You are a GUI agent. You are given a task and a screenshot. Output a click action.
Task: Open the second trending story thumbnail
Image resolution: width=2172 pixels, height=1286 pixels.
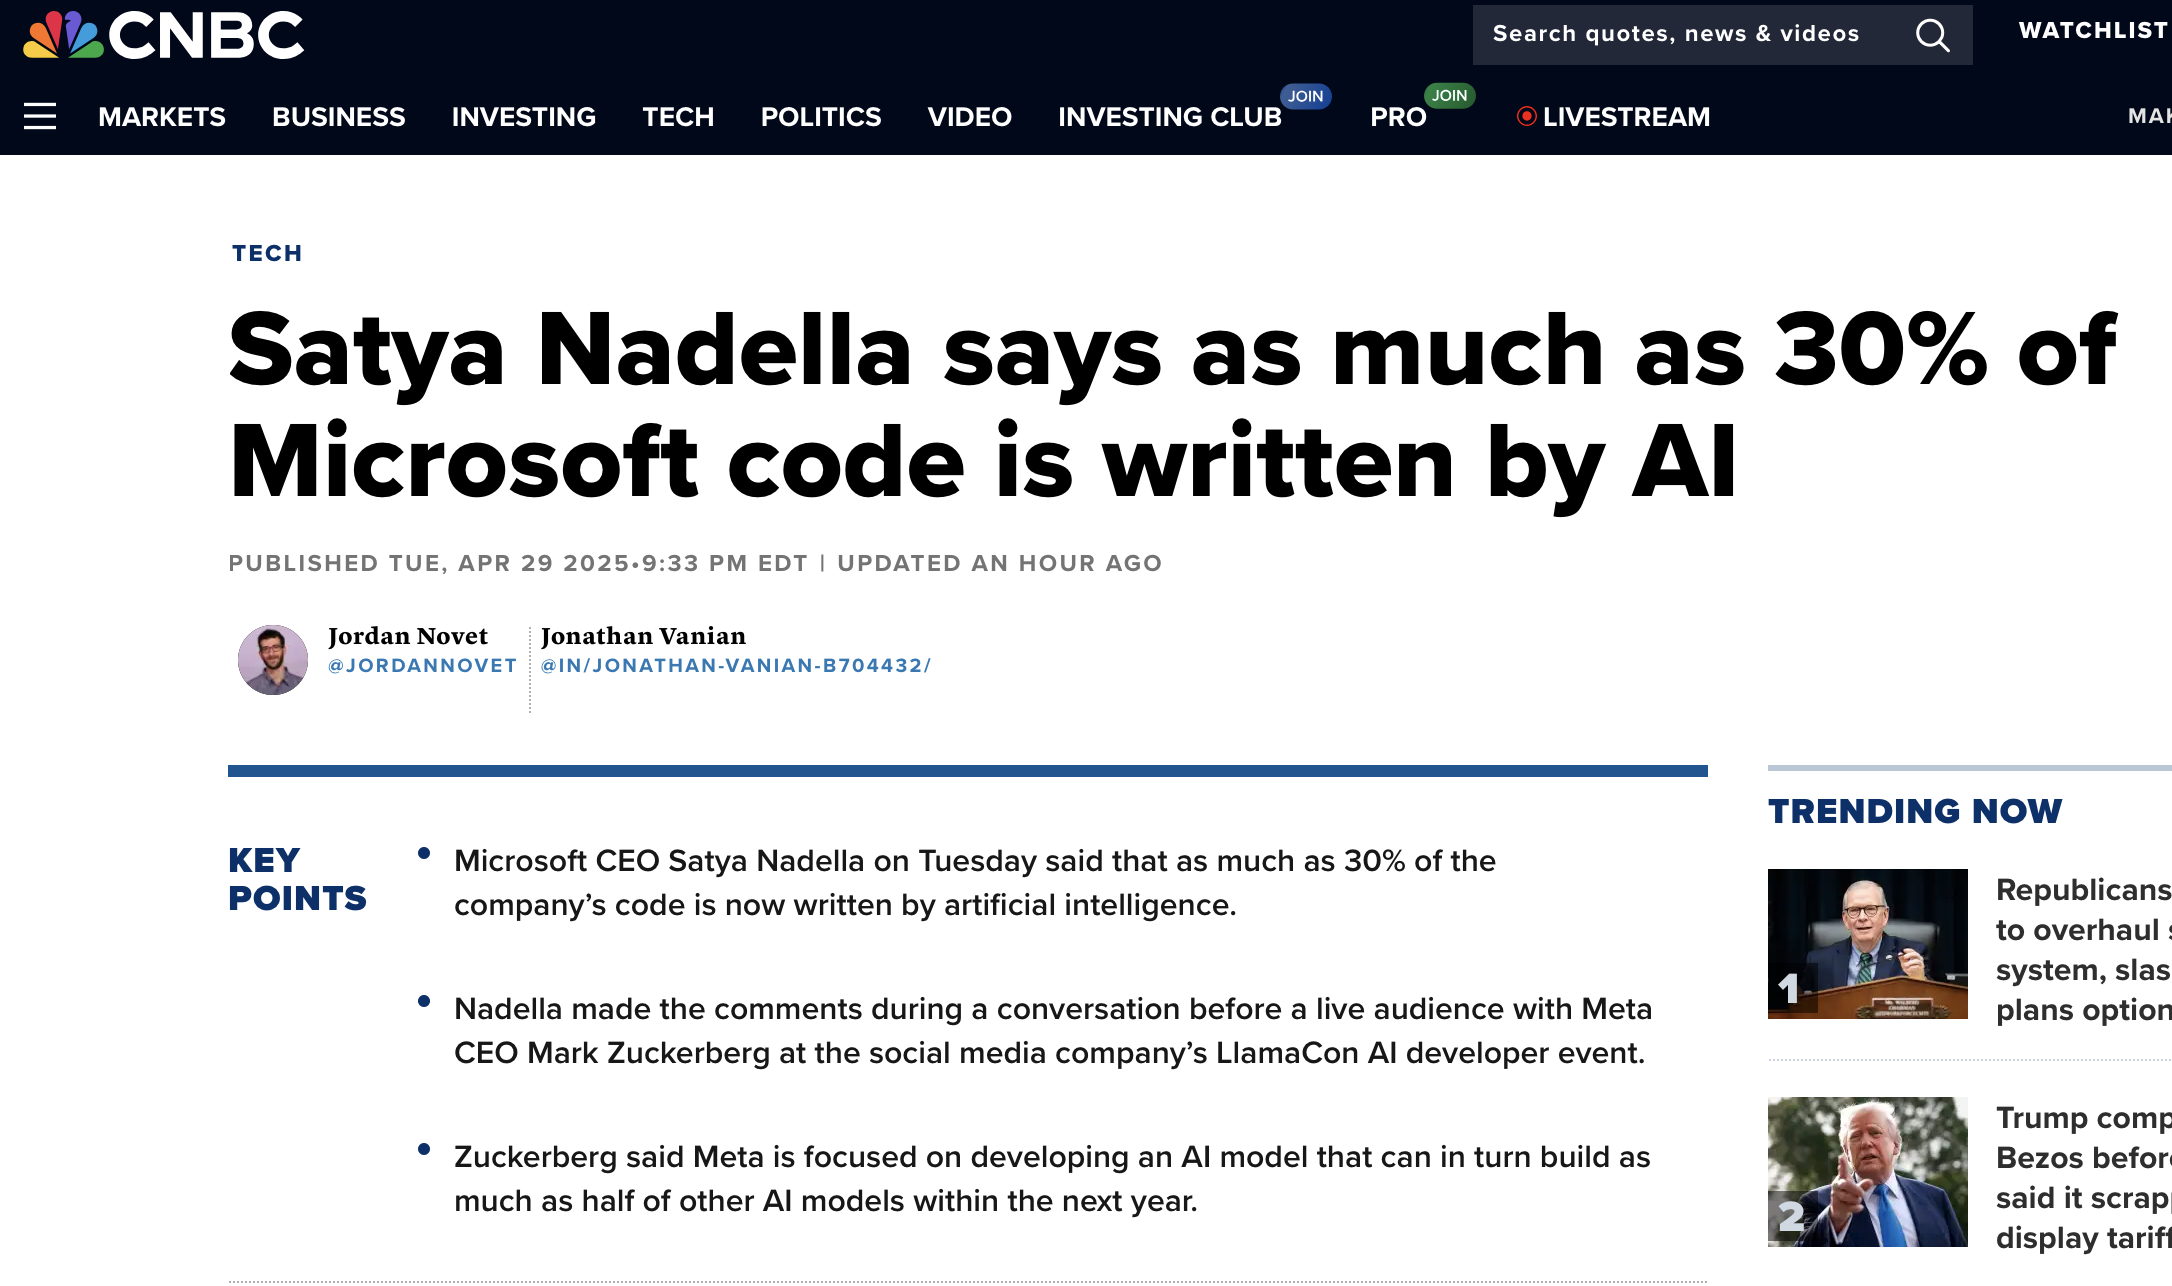coord(1867,1172)
